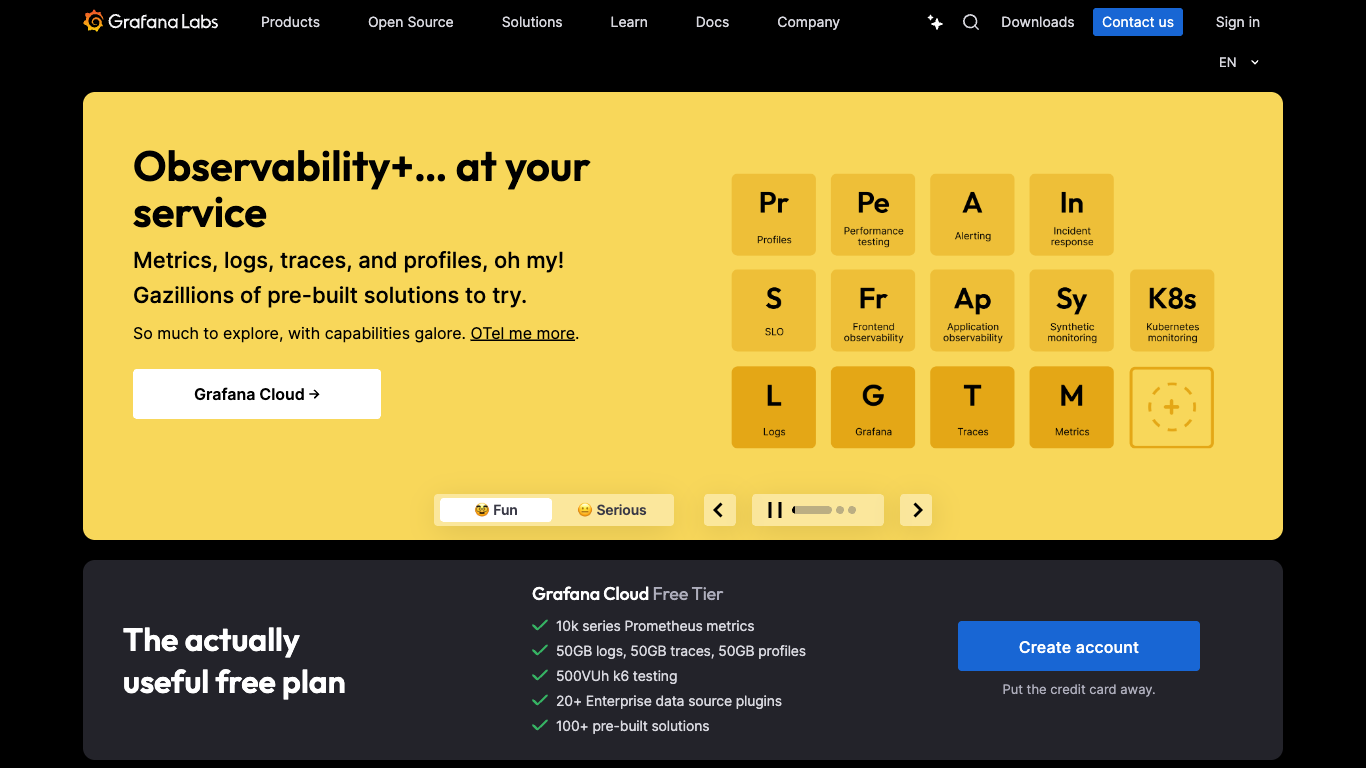Click the Downloads link

pyautogui.click(x=1038, y=22)
